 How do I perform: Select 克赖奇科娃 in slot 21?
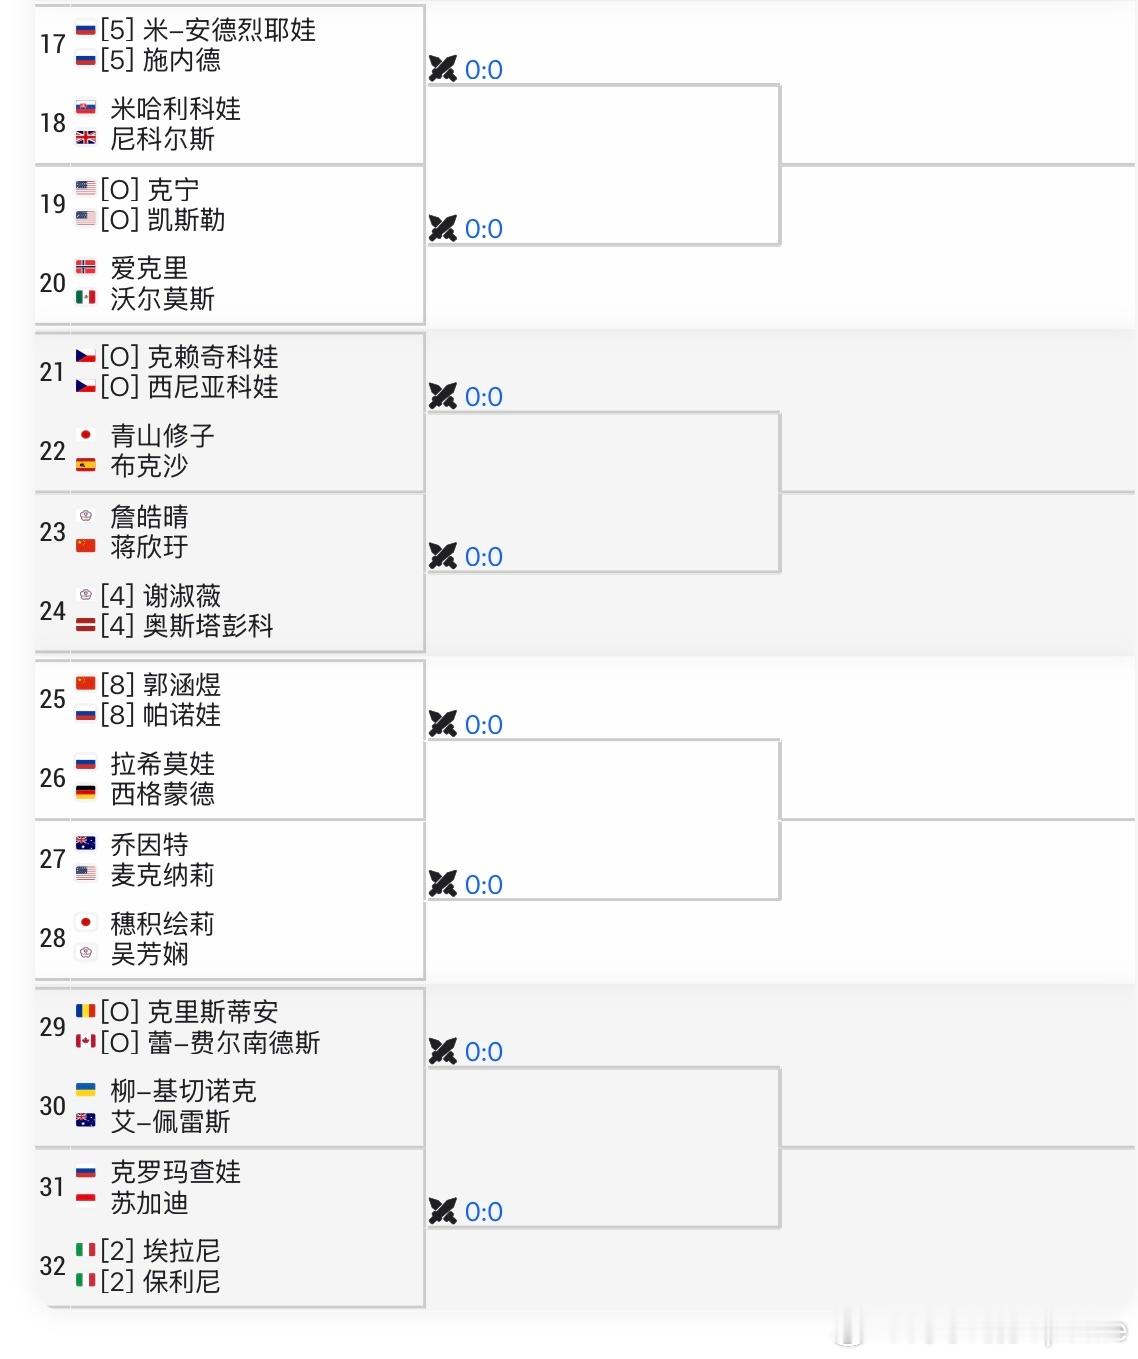[x=213, y=357]
